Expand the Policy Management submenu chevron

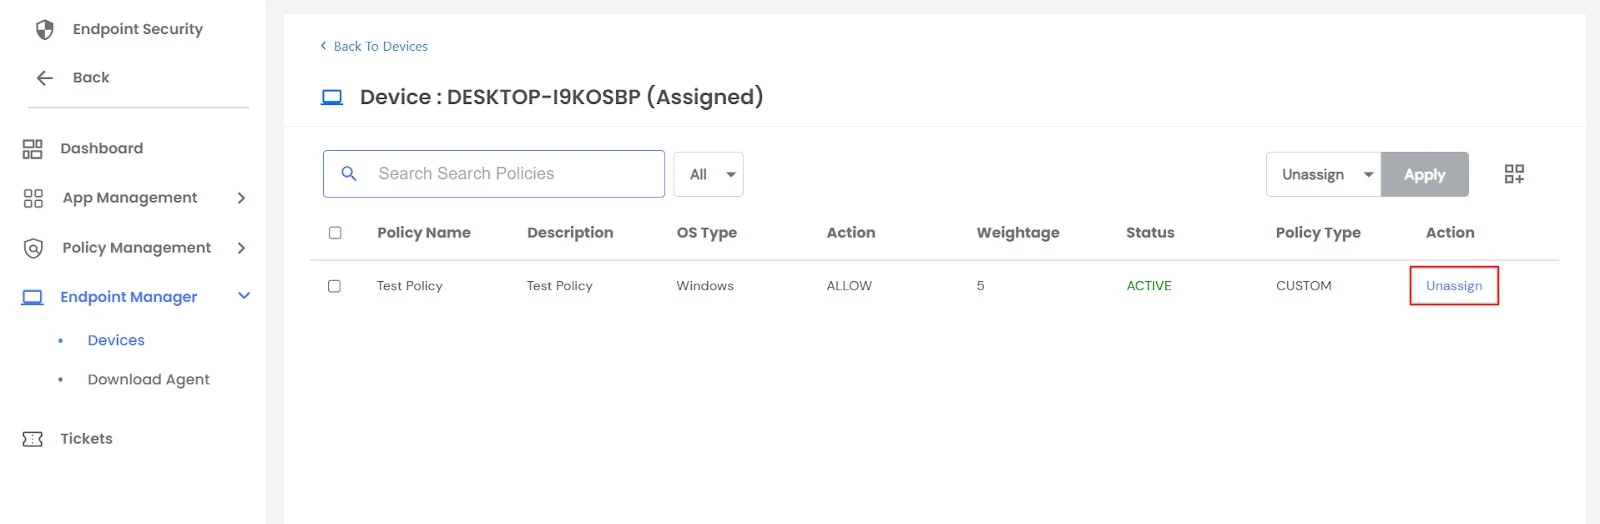coord(241,248)
